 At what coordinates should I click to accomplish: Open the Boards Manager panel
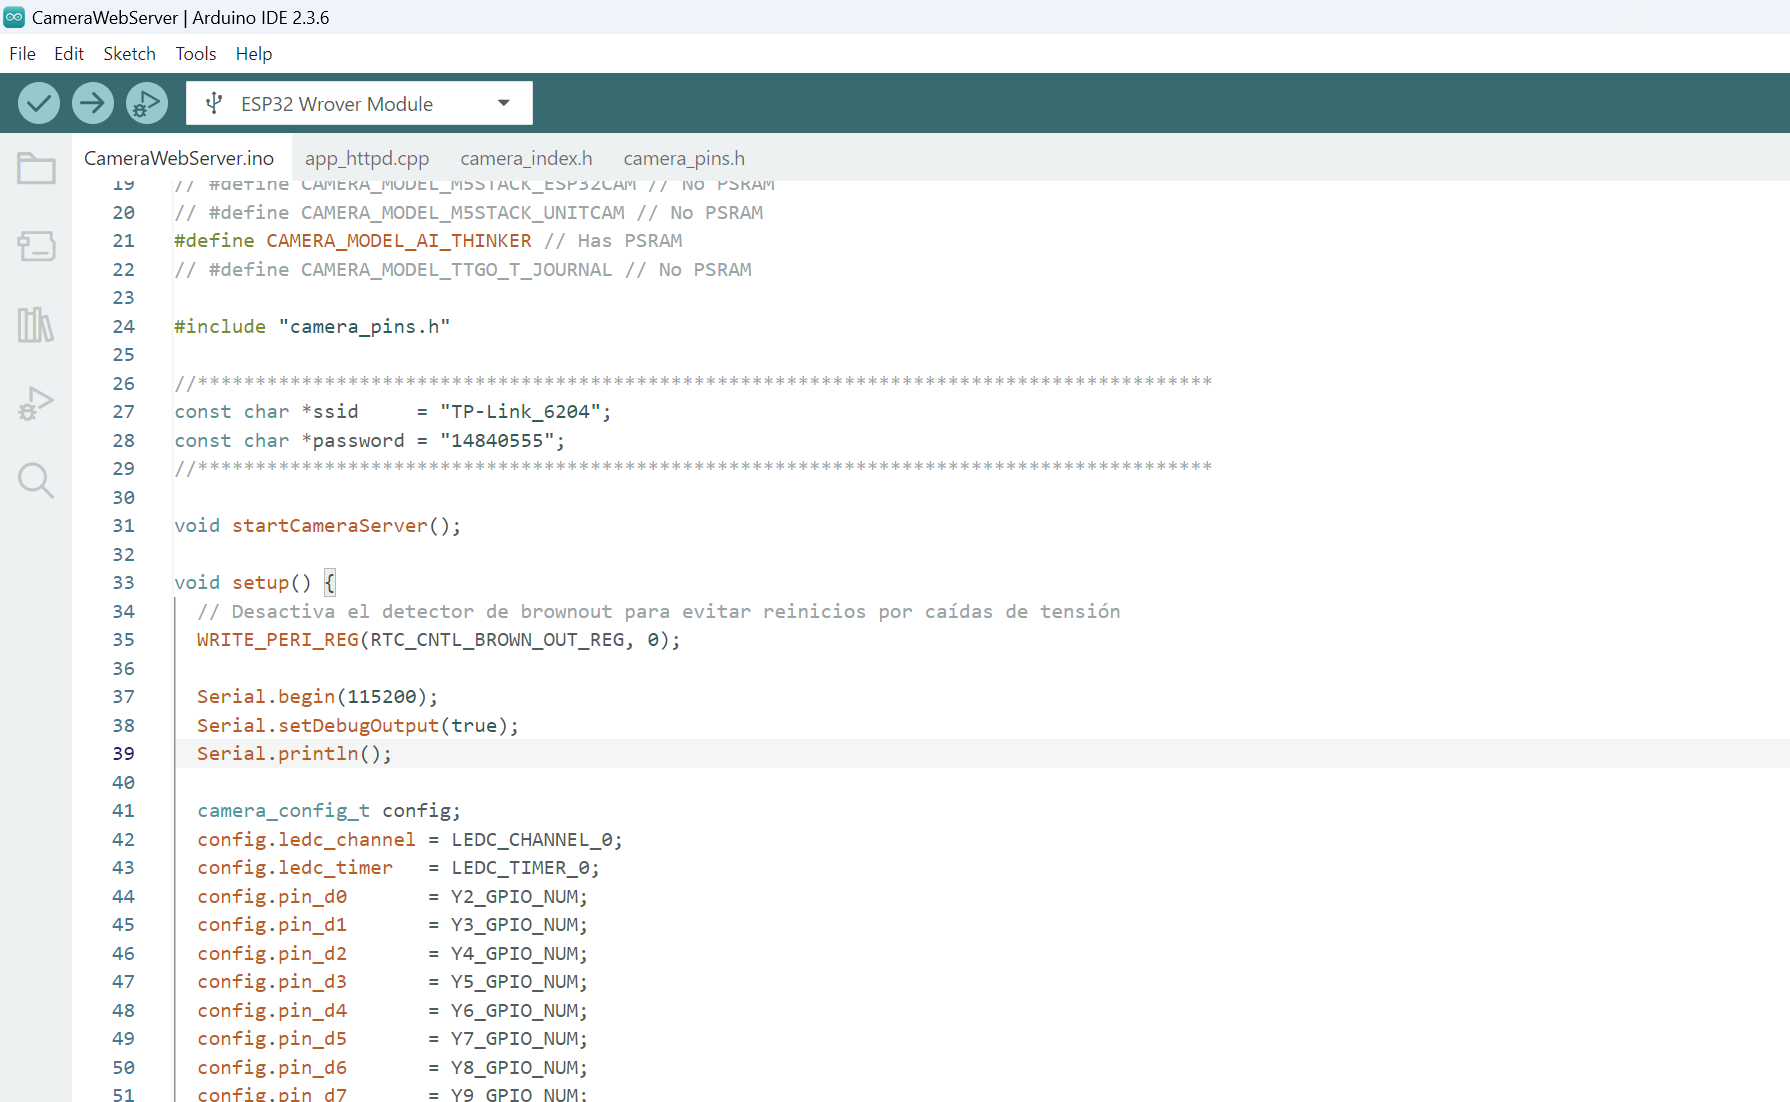click(36, 246)
